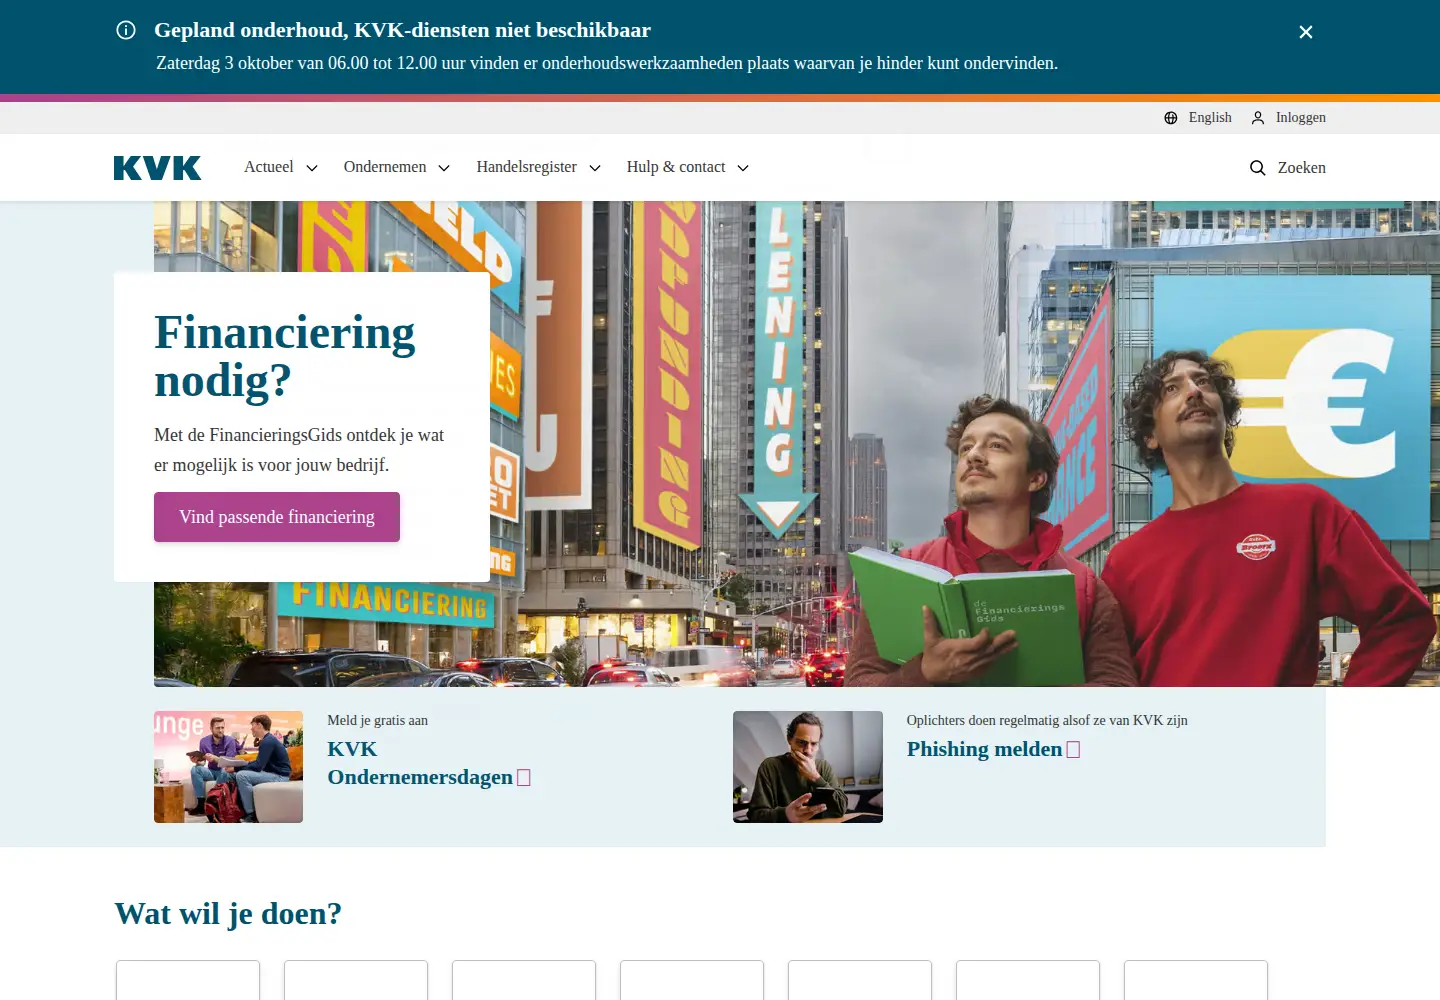
Task: Switch language to English
Action: coord(1198,118)
